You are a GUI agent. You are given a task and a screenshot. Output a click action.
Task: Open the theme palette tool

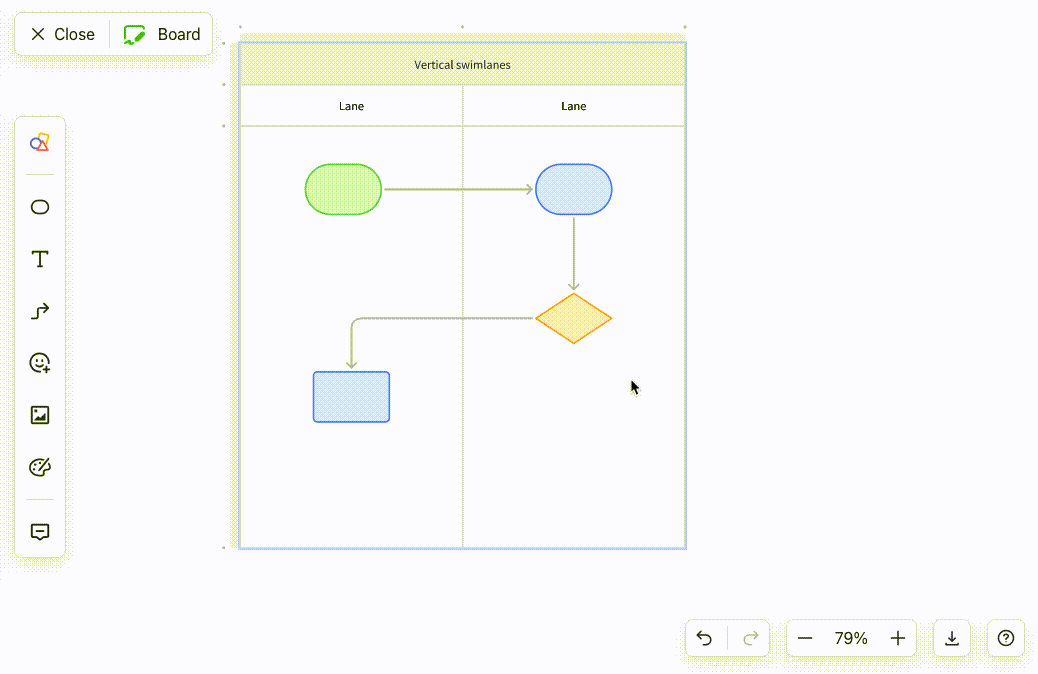coord(39,467)
